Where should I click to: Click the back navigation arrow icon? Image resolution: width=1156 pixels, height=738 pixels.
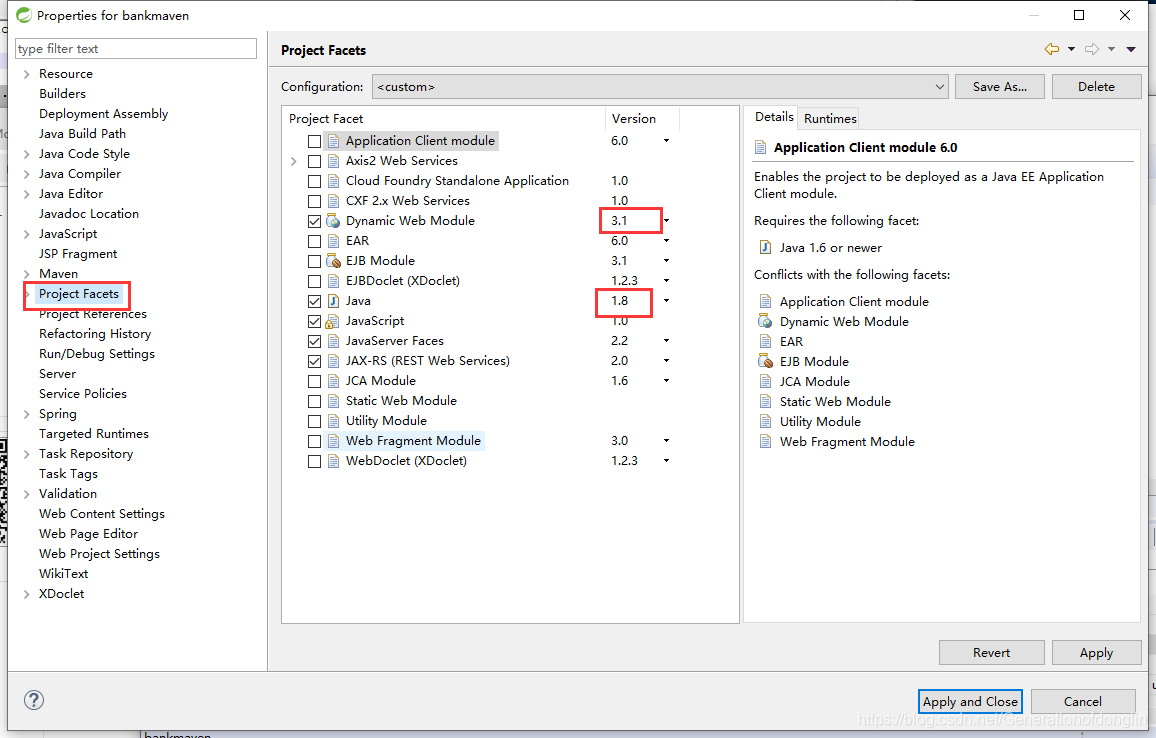[1051, 49]
